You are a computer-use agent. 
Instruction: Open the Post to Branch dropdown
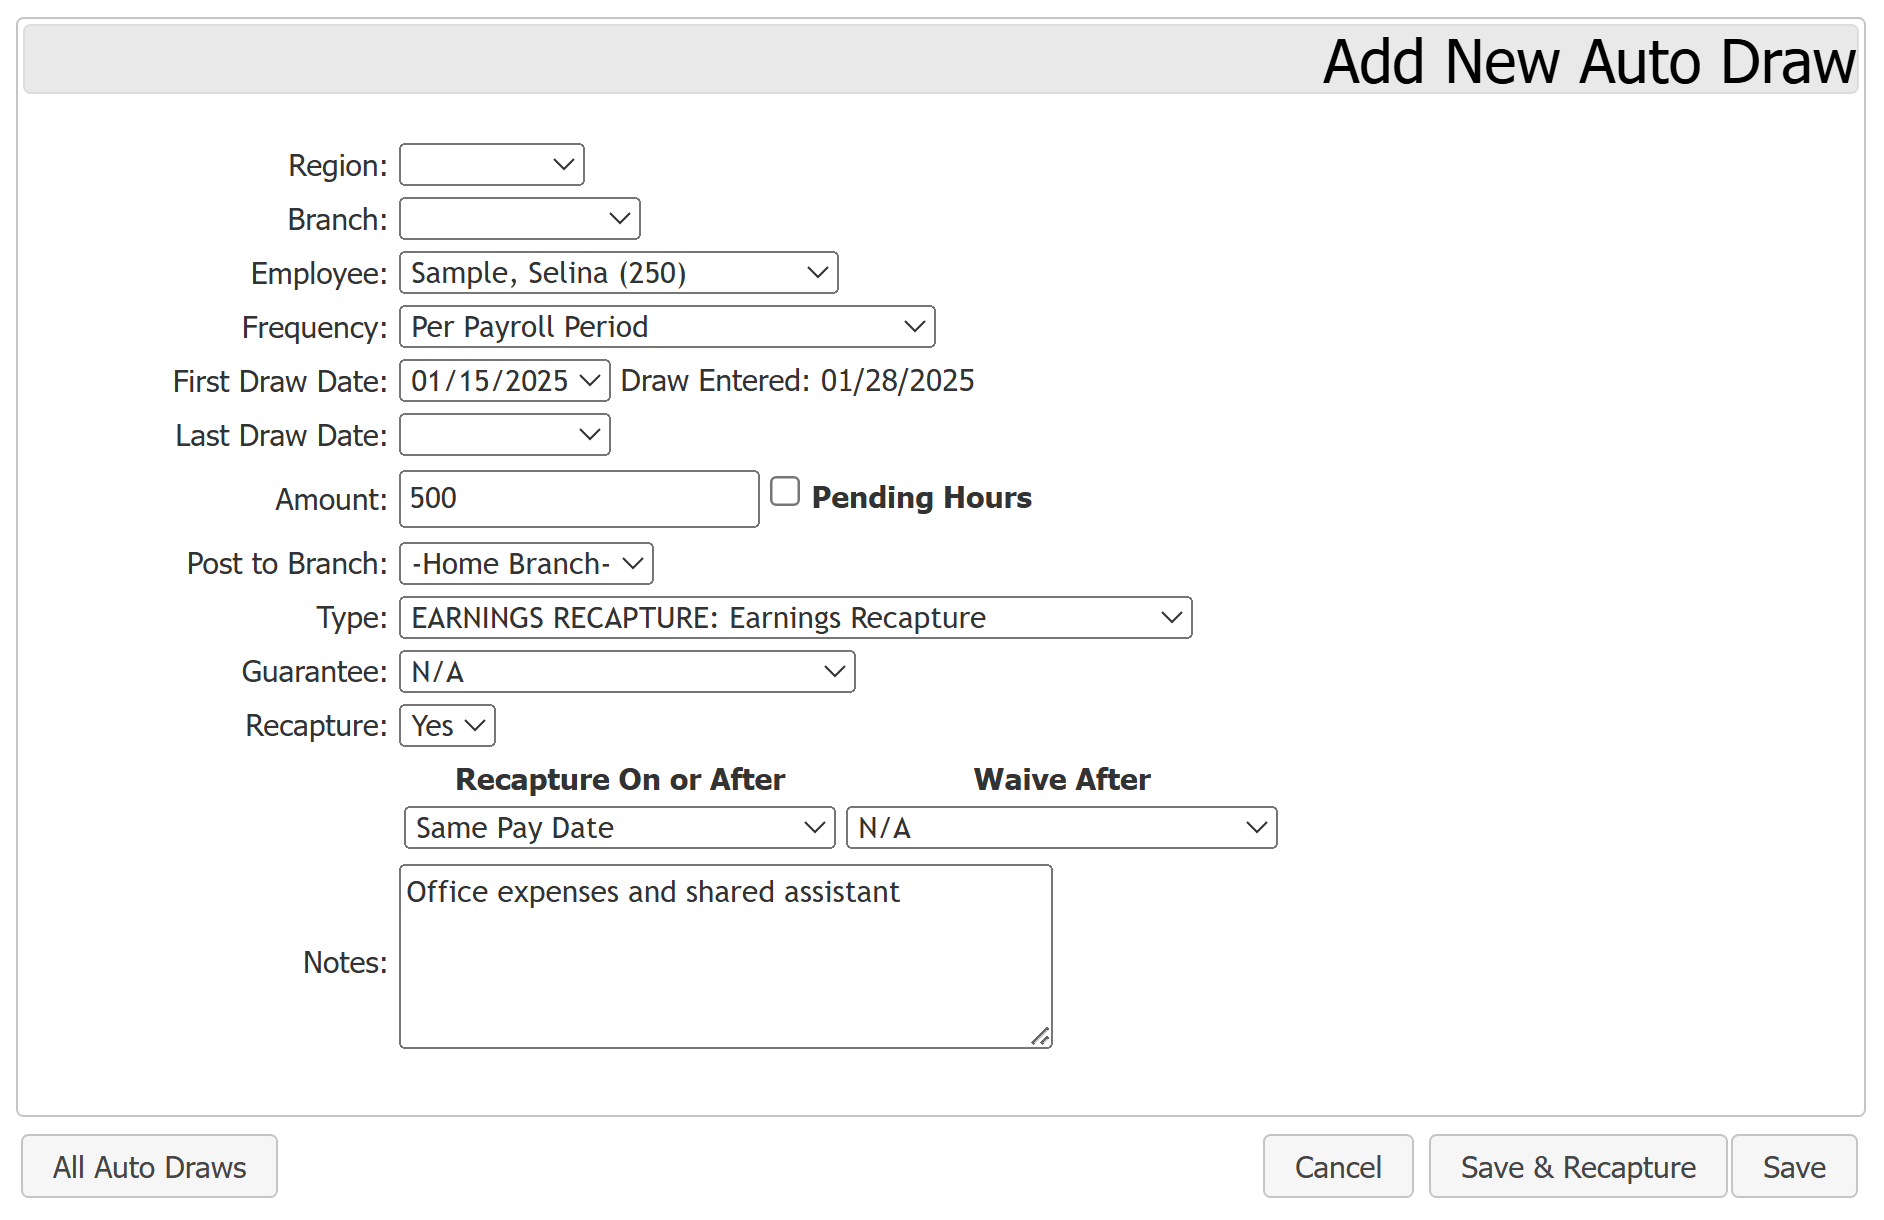pos(526,564)
